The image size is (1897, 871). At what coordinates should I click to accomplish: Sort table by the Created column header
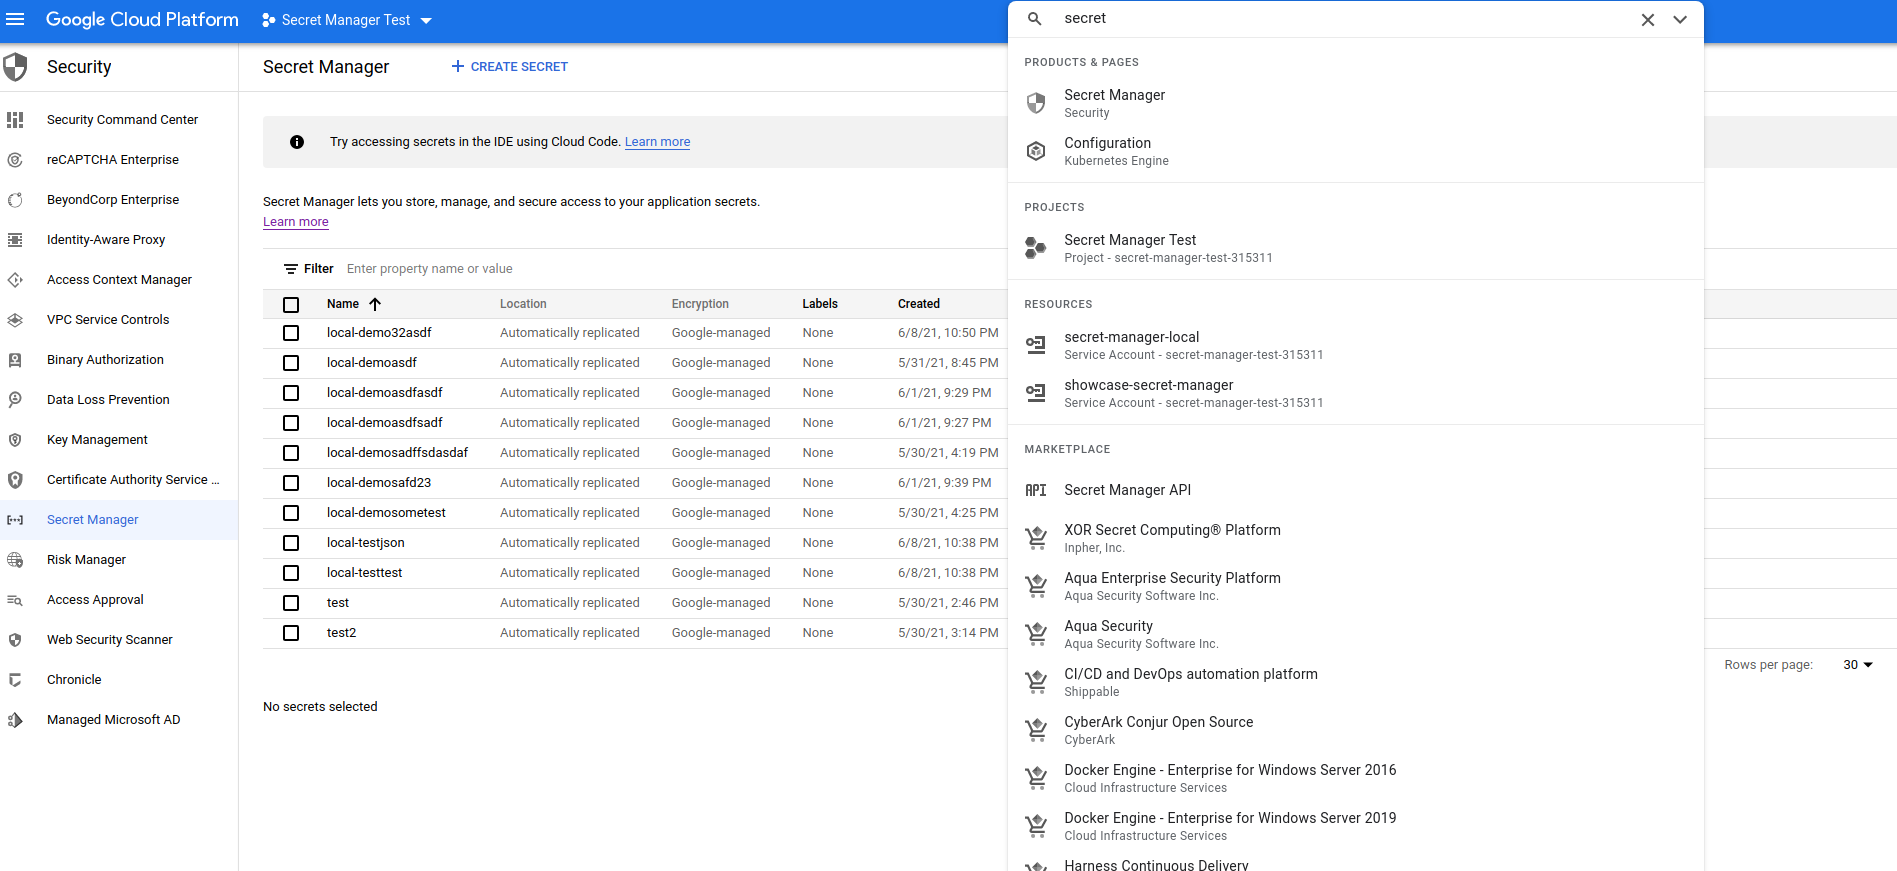[x=919, y=304]
